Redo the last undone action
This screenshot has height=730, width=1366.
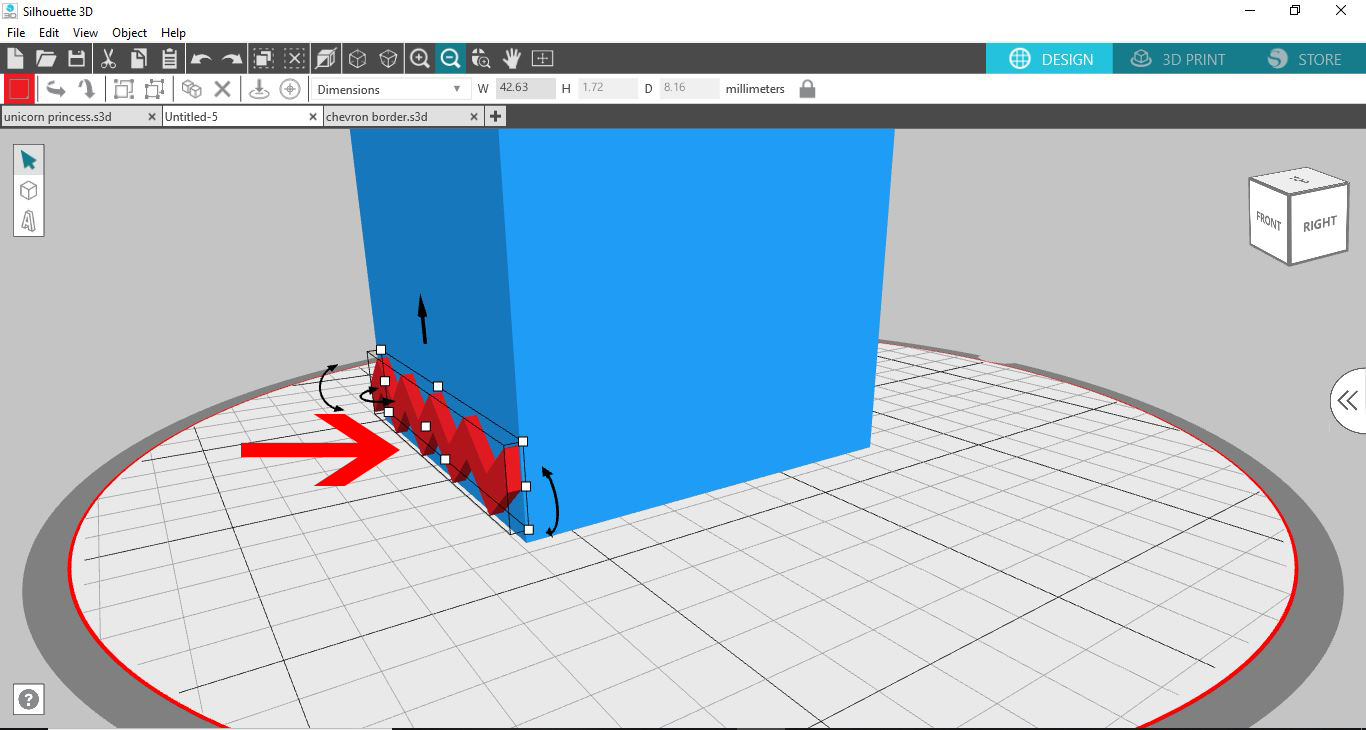[232, 59]
